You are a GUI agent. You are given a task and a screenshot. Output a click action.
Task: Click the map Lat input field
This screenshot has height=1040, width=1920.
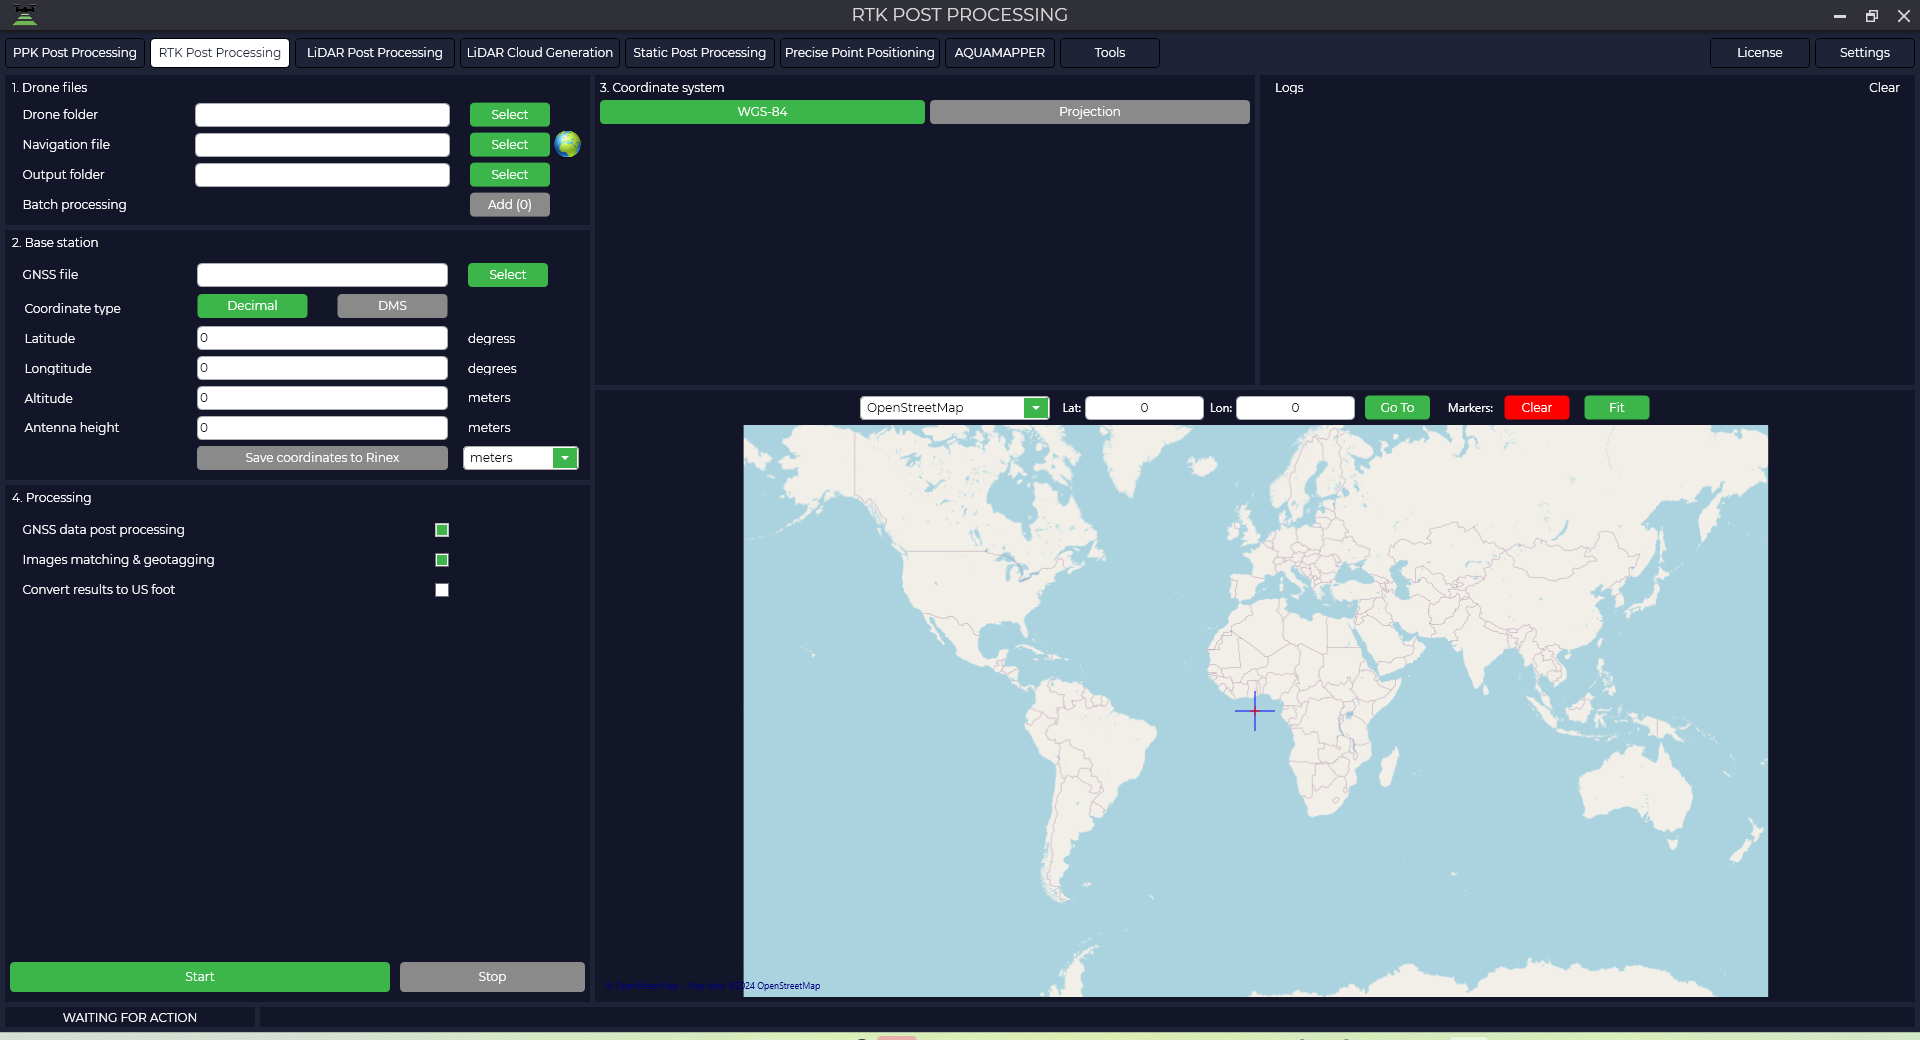coord(1144,408)
